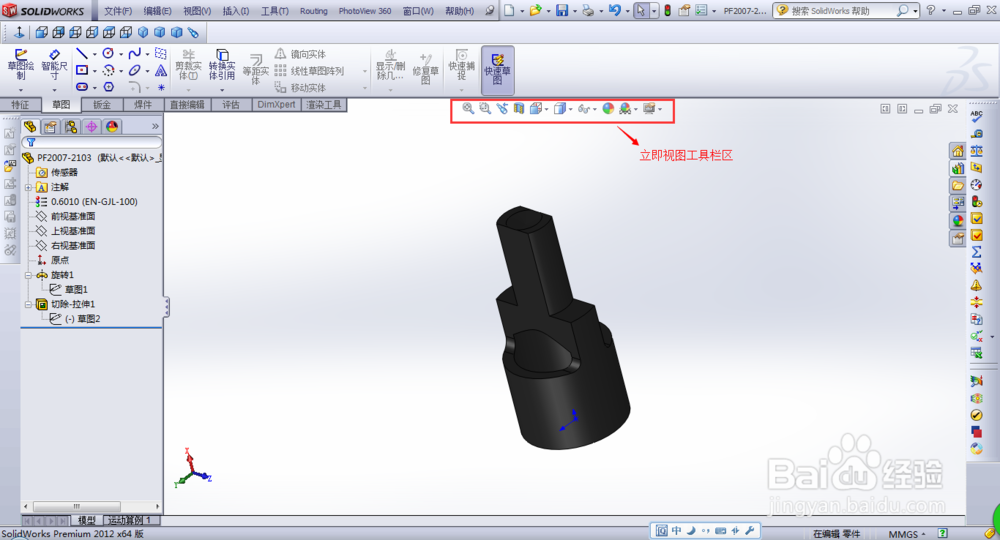1000x540 pixels.
Task: Open View Orientation dropdown arrow
Action: point(547,109)
